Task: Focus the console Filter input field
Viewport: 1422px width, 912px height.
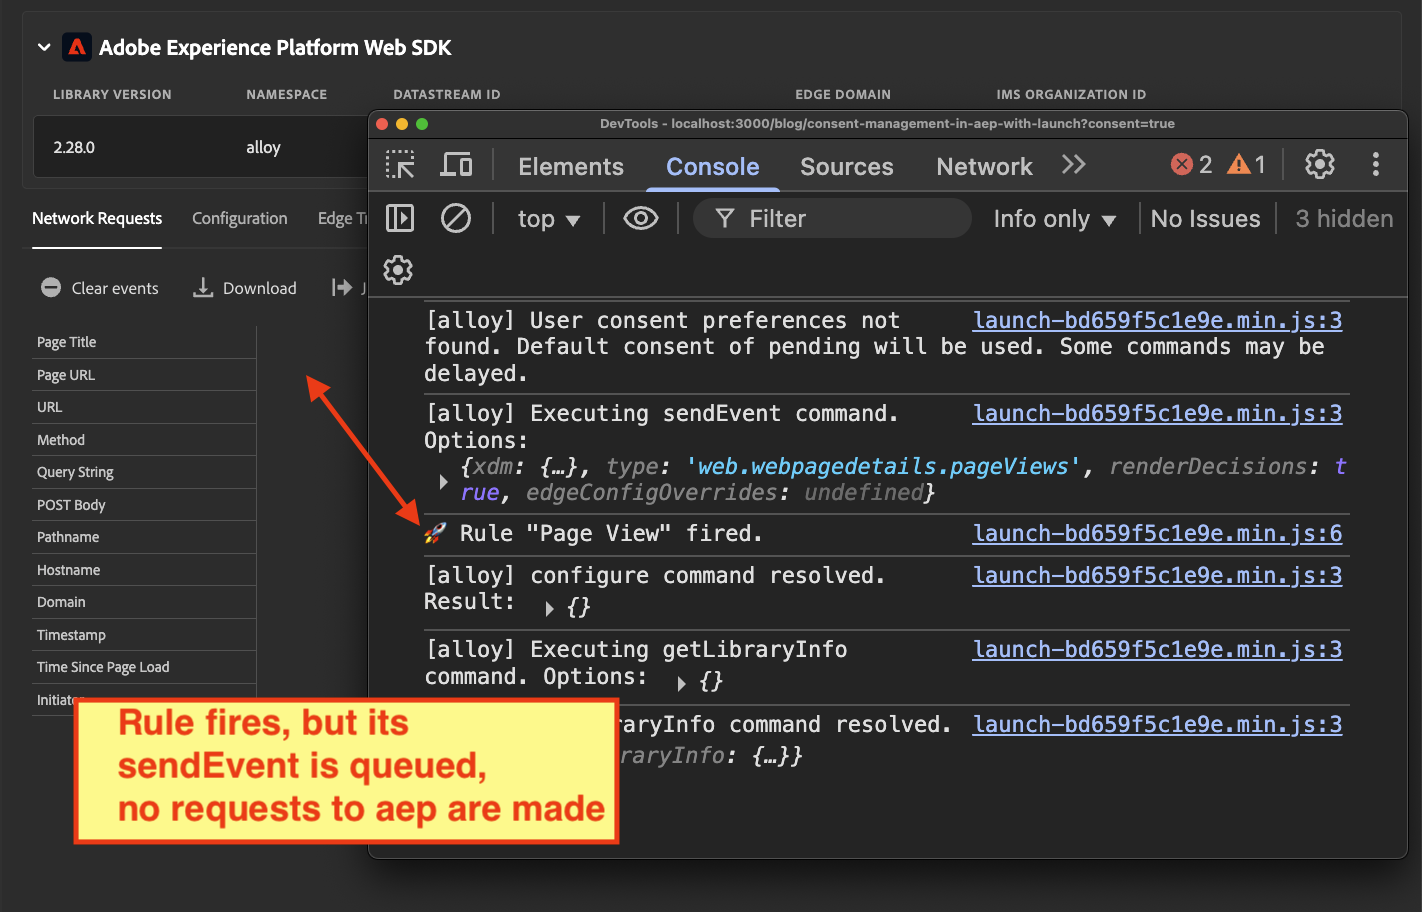Action: pyautogui.click(x=832, y=218)
